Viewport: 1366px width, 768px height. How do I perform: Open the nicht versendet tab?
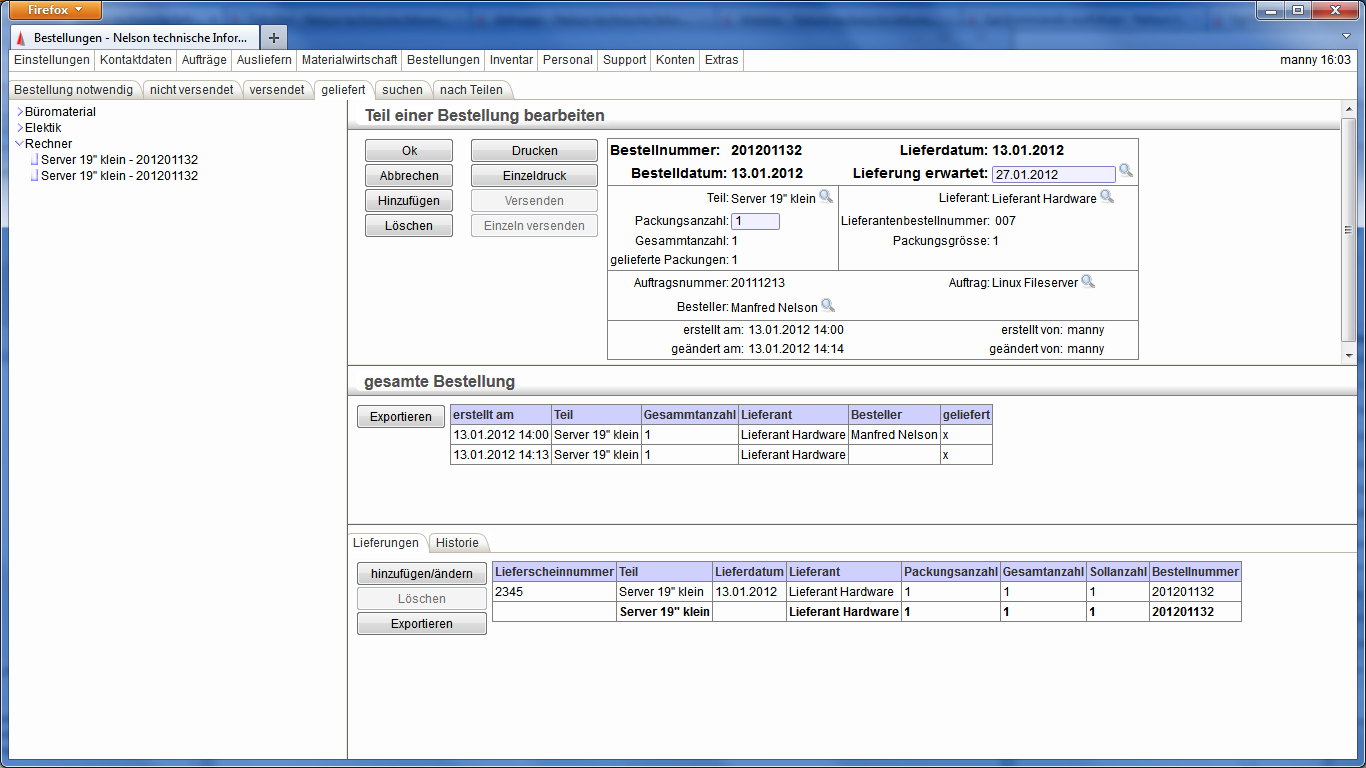pos(191,90)
